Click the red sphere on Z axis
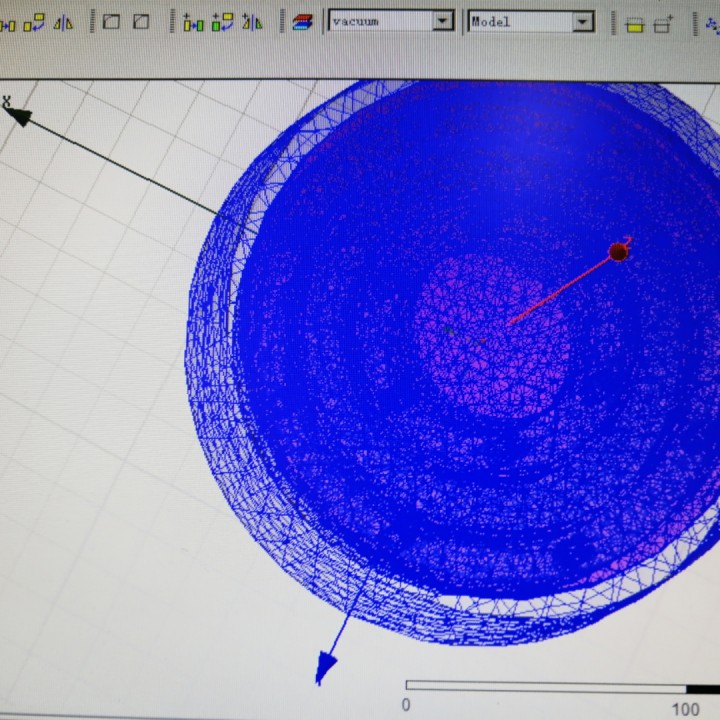Viewport: 720px width, 720px height. coord(618,252)
